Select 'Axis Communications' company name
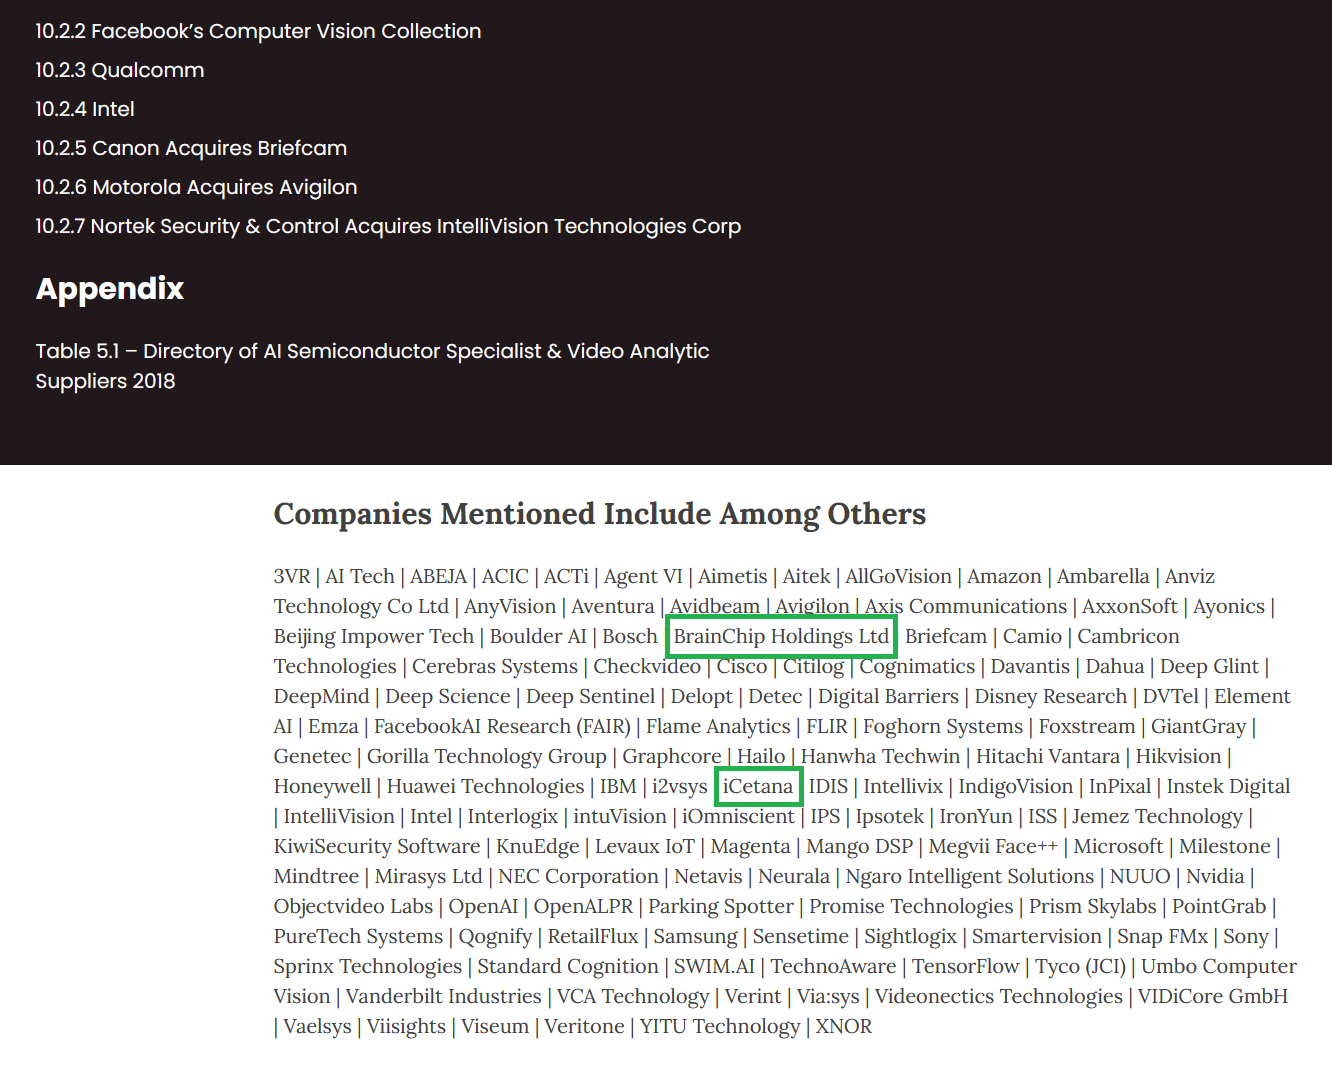 (x=966, y=607)
